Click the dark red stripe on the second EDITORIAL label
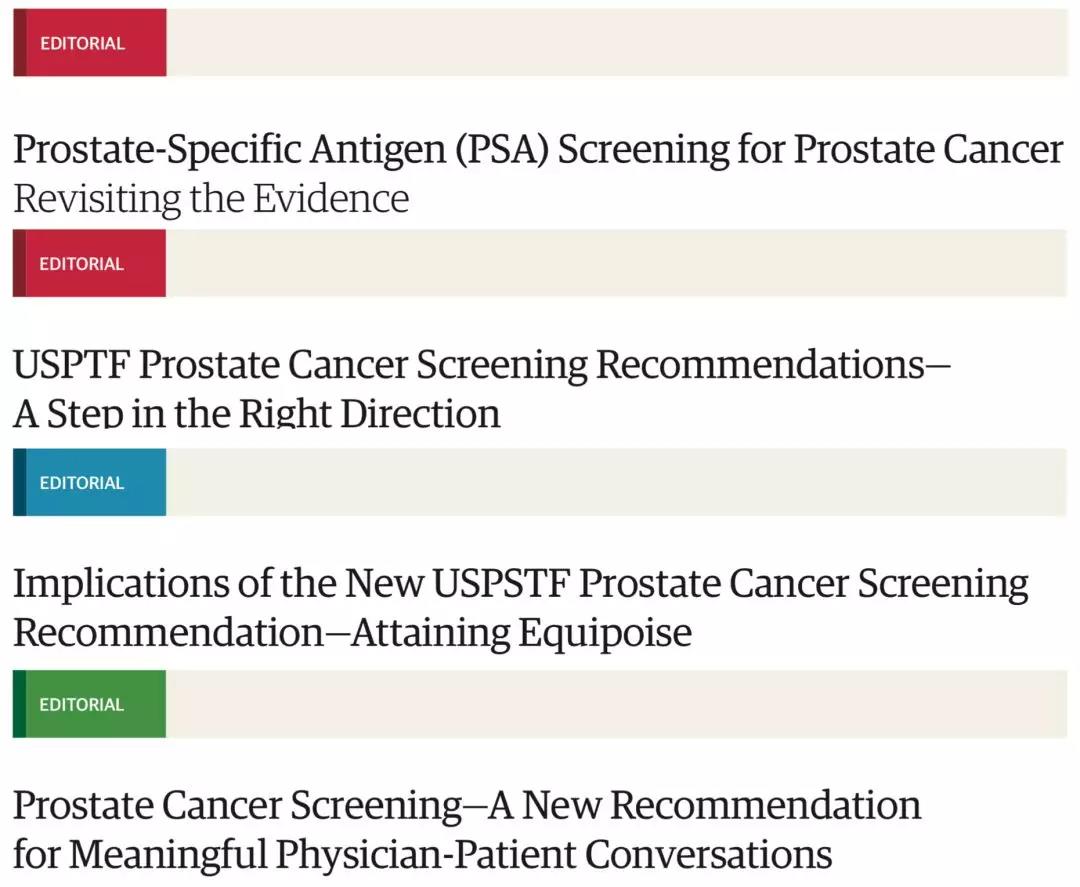Screen dimensions: 1080x887 click(19, 264)
